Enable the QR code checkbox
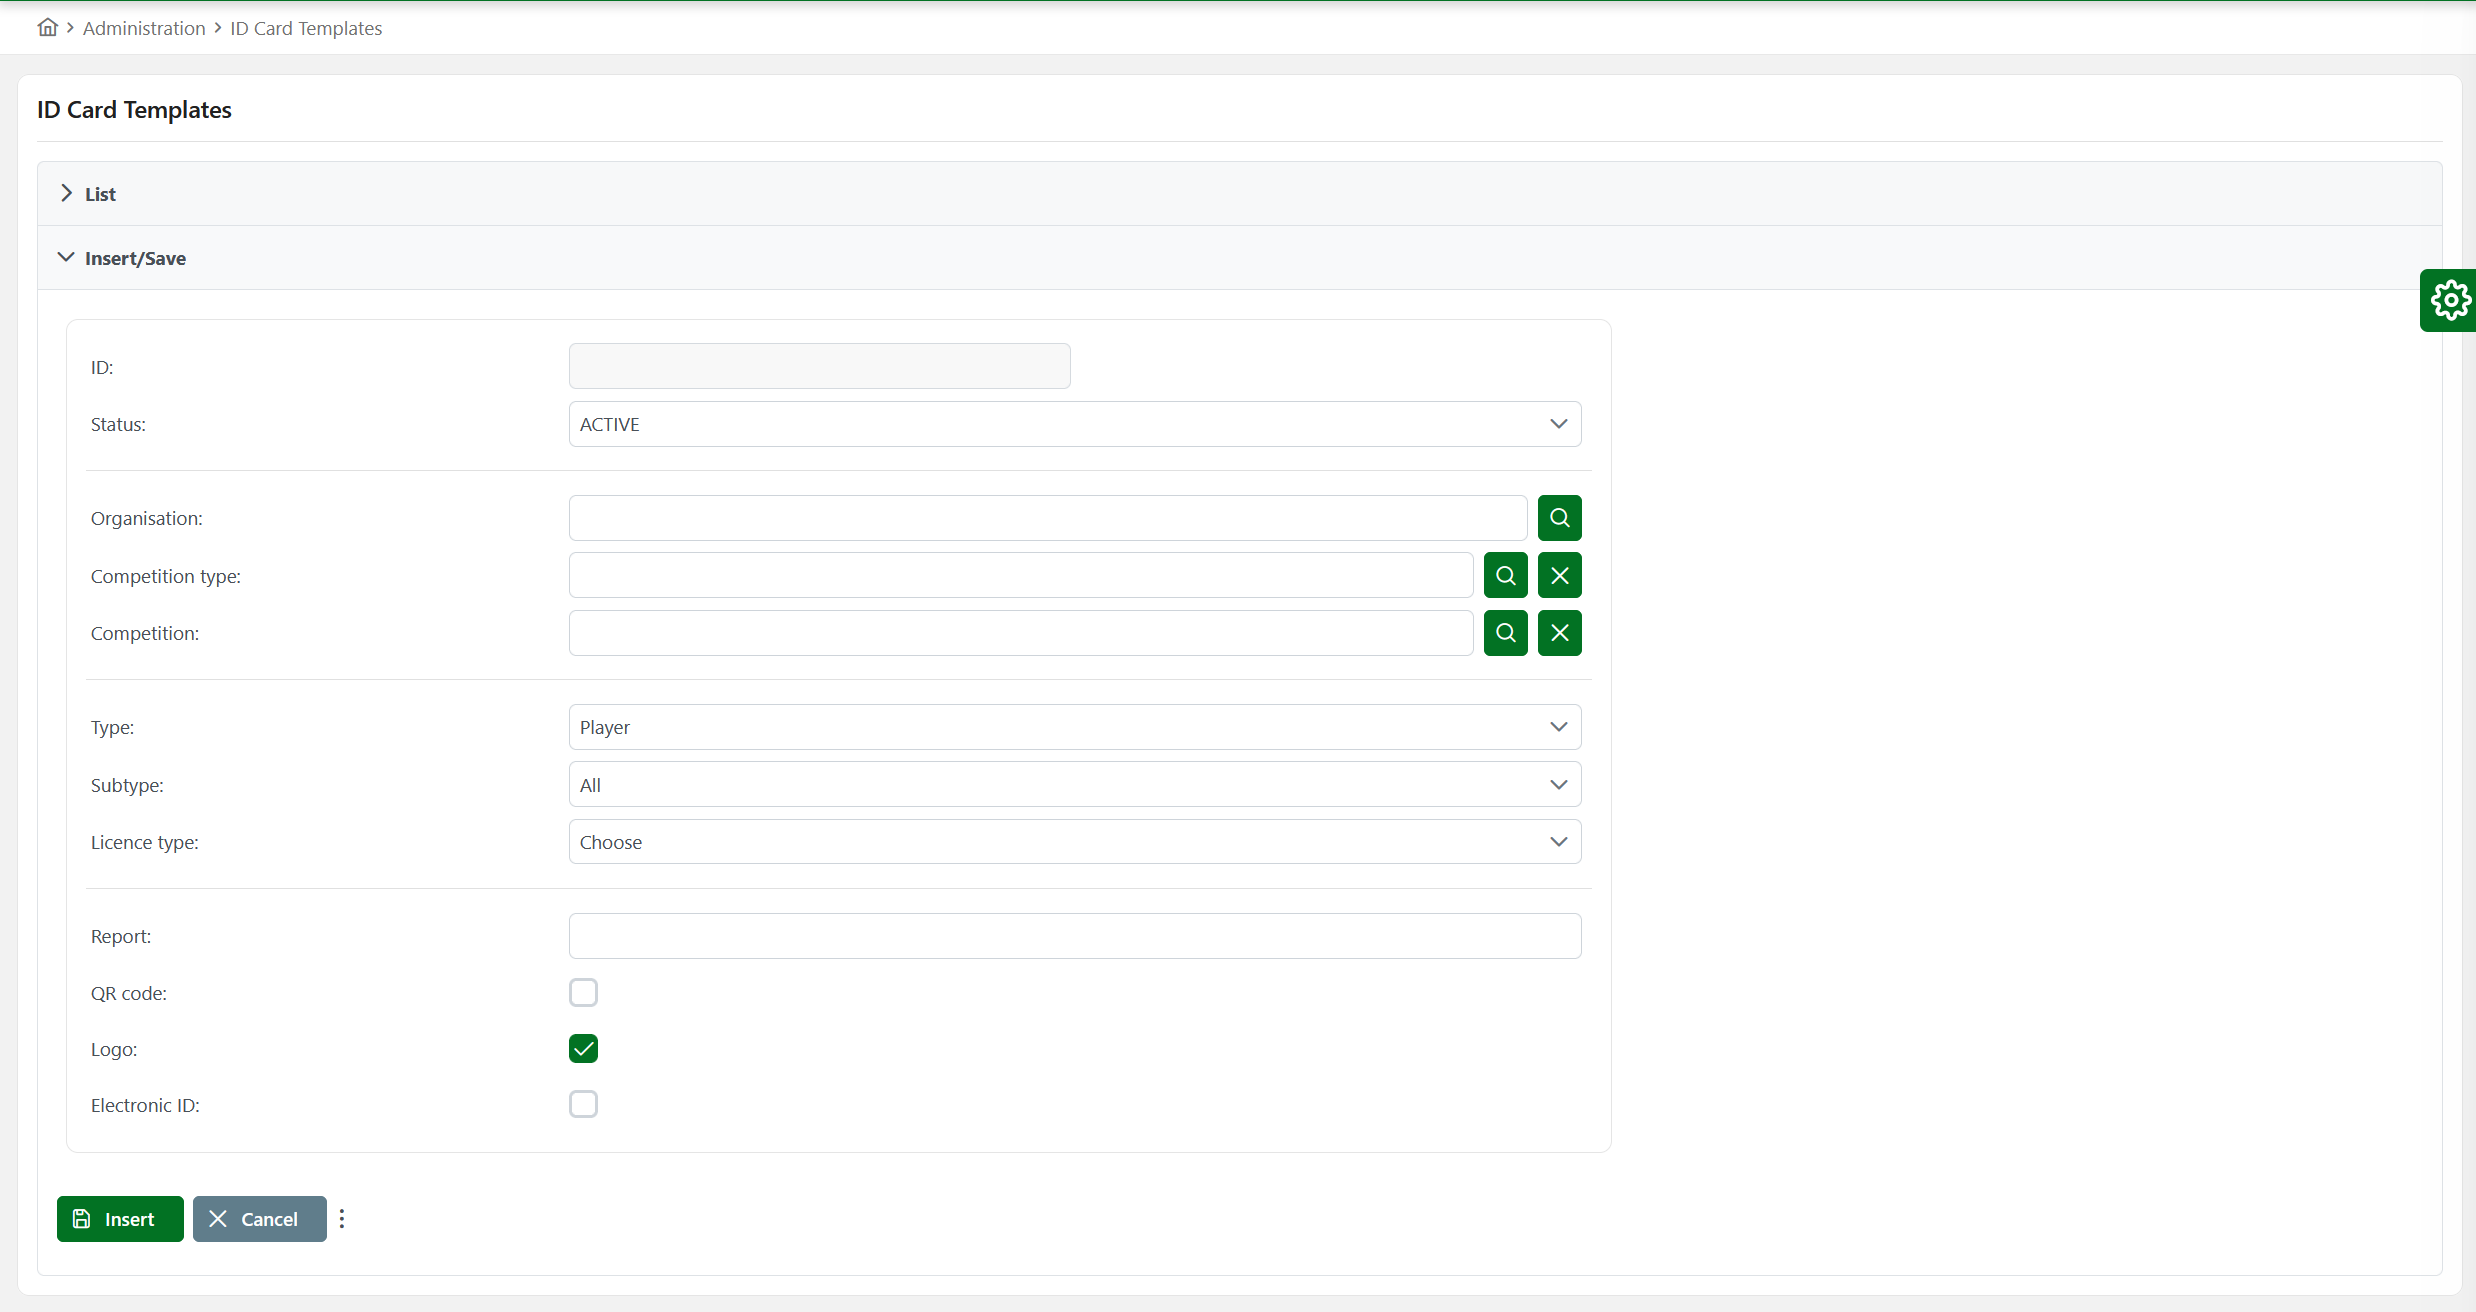2476x1312 pixels. [x=583, y=992]
